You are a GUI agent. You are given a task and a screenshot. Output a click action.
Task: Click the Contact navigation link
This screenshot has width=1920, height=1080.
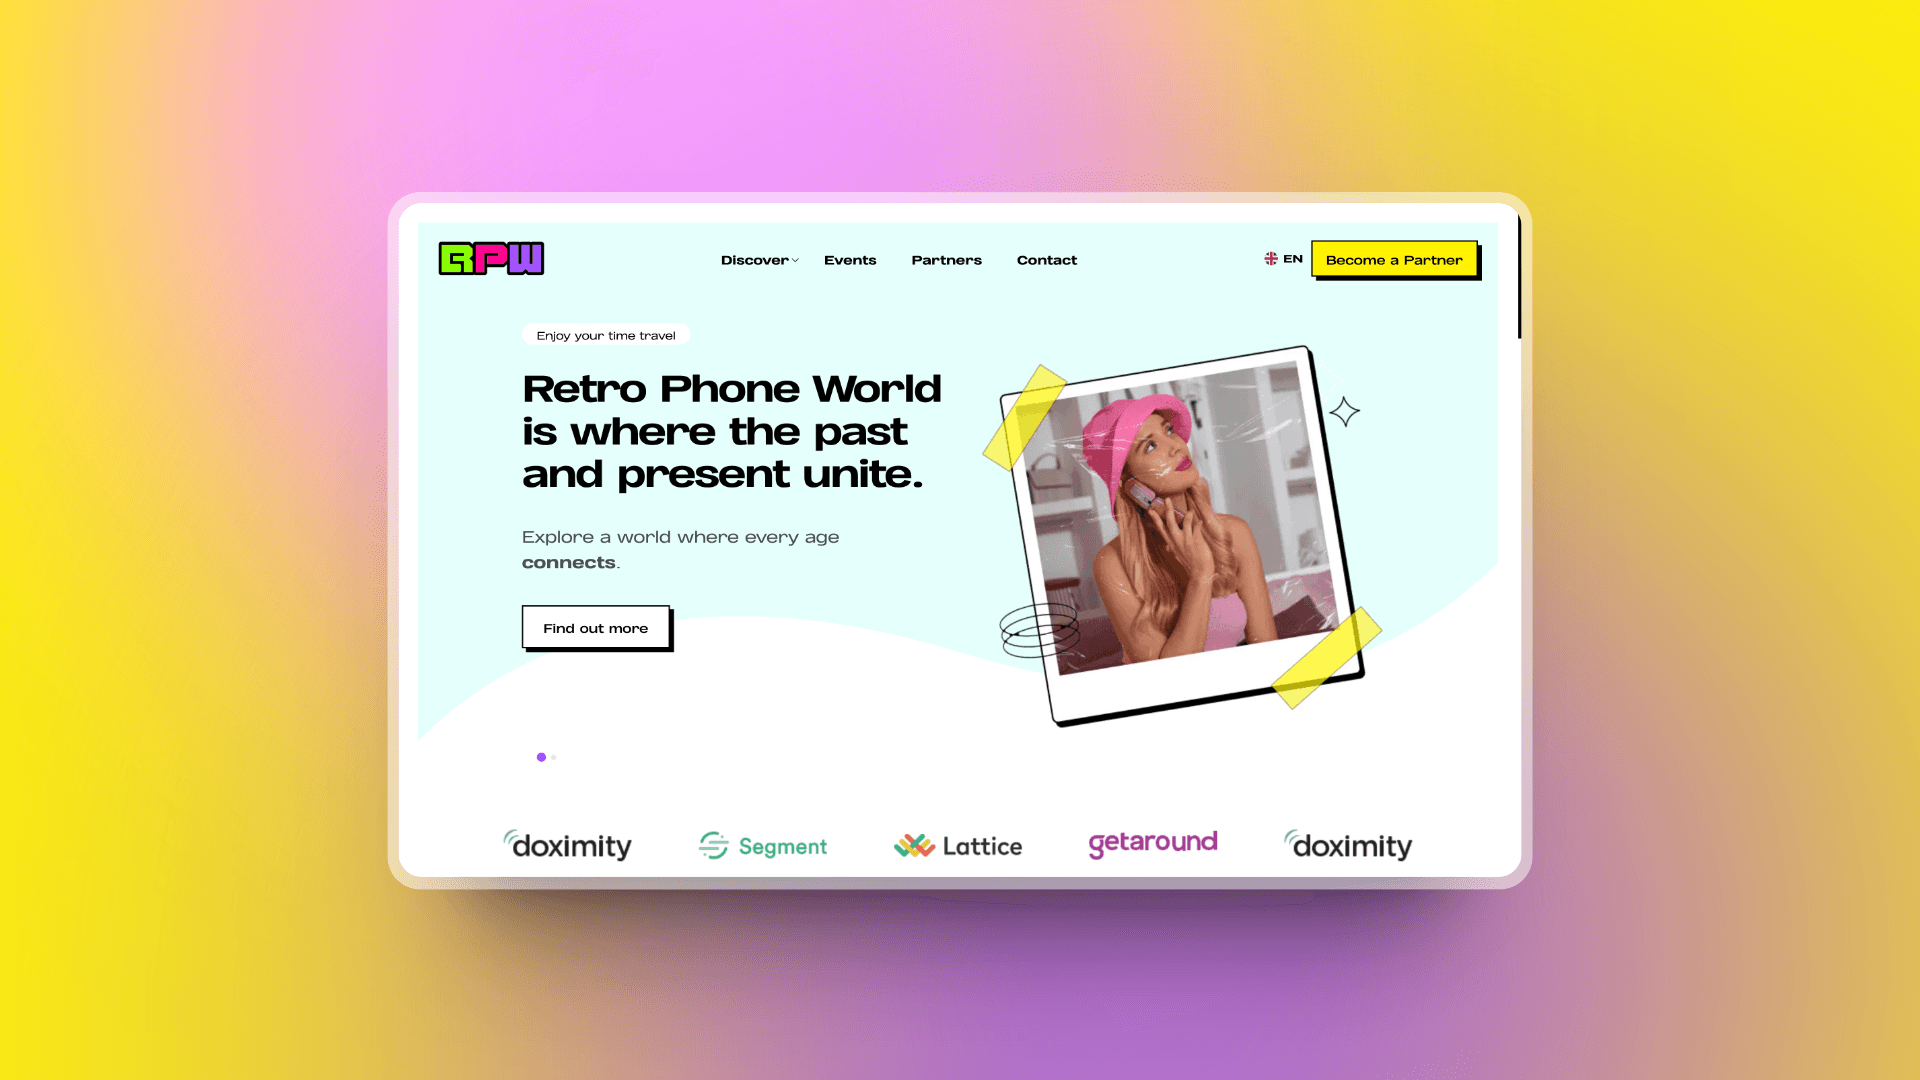point(1046,258)
